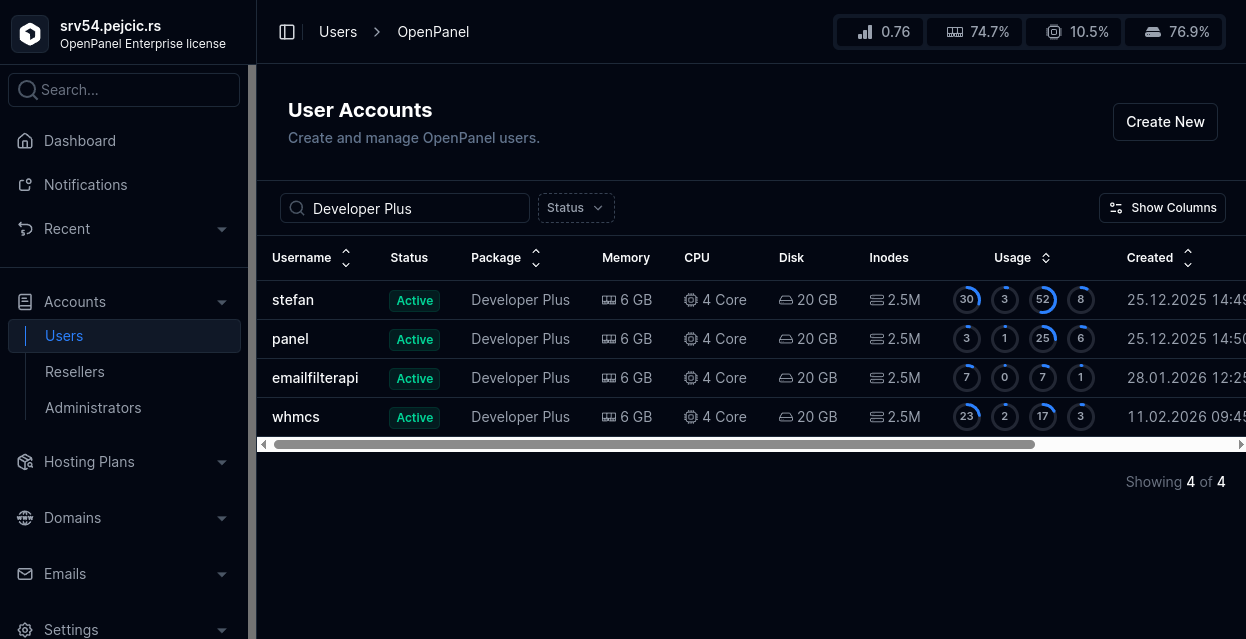
Task: Select Resellers under Accounts
Action: [75, 372]
